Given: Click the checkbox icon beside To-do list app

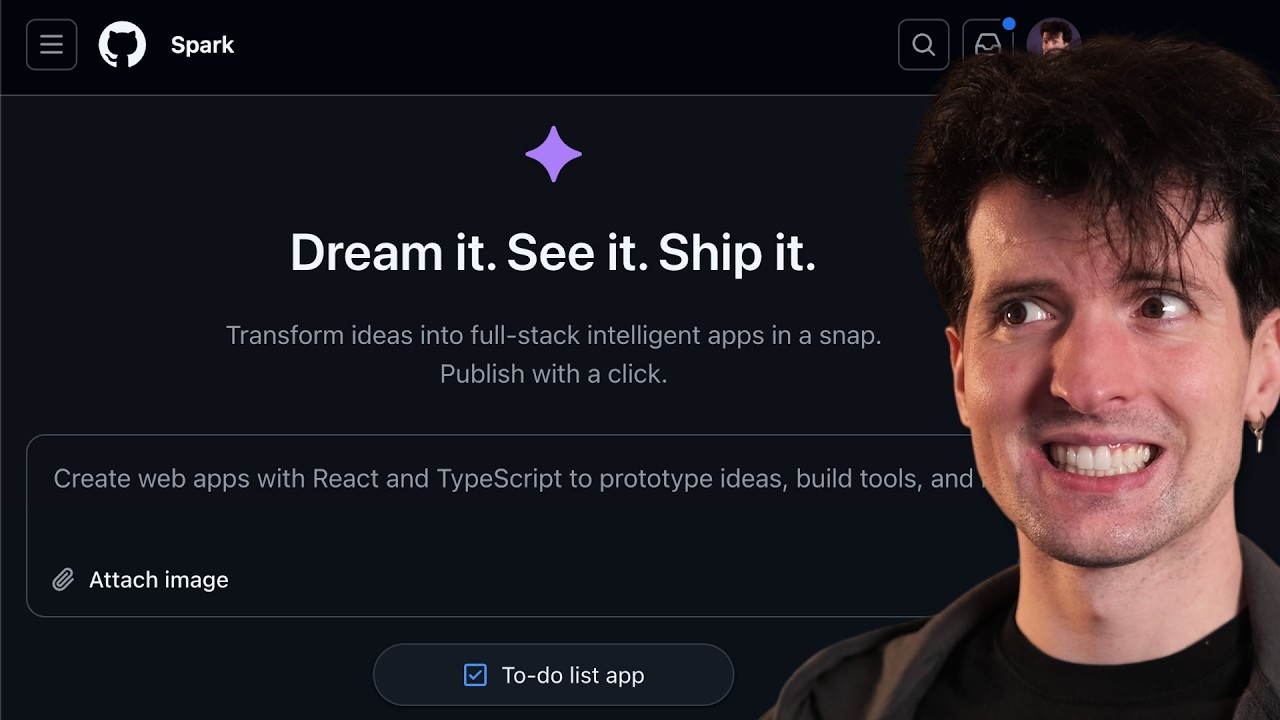Looking at the screenshot, I should tap(475, 675).
